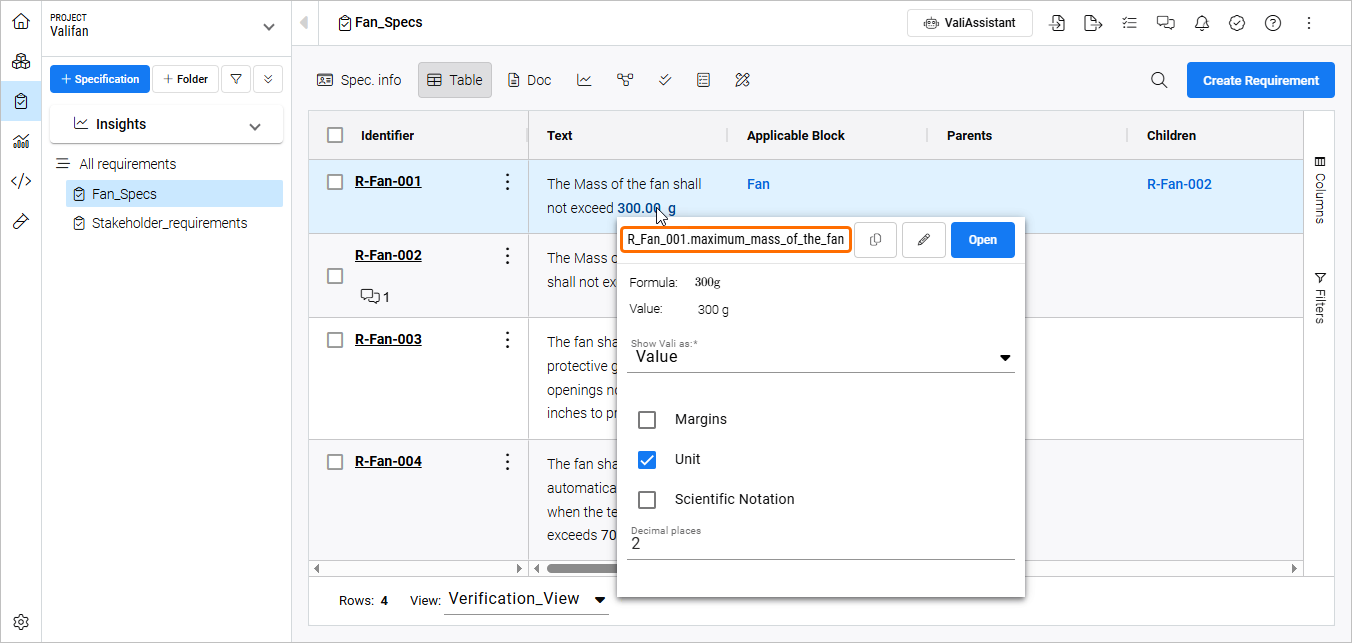Click the Create Requirement button
1352x643 pixels.
pyautogui.click(x=1260, y=81)
